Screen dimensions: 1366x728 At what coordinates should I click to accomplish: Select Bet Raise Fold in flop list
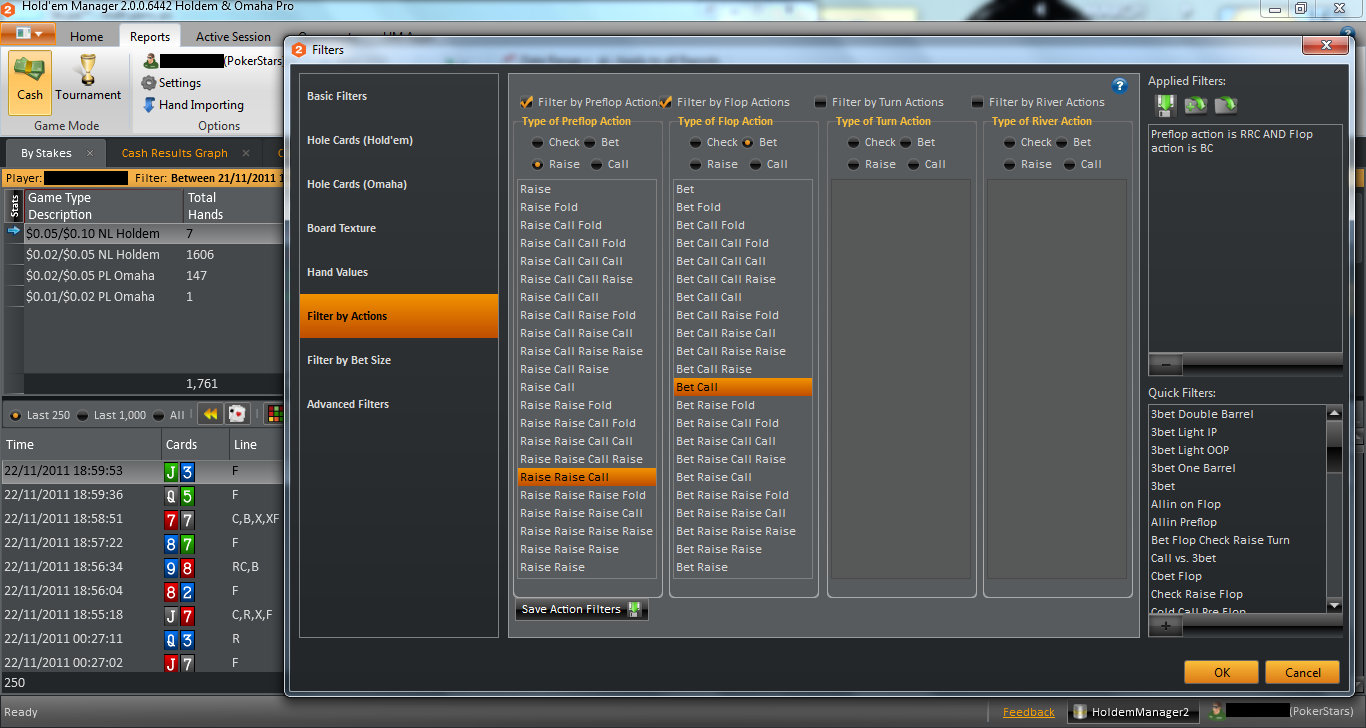[x=743, y=405]
